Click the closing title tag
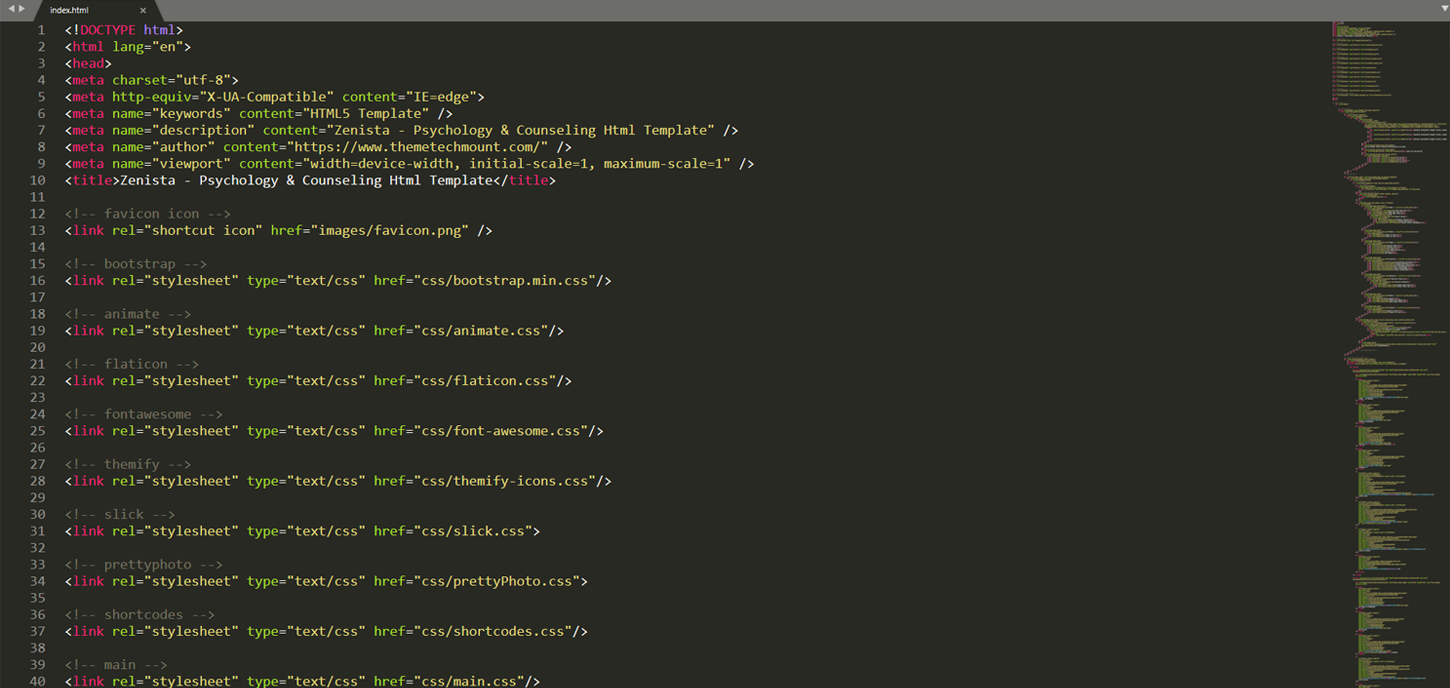The height and width of the screenshot is (688, 1450). [x=525, y=180]
